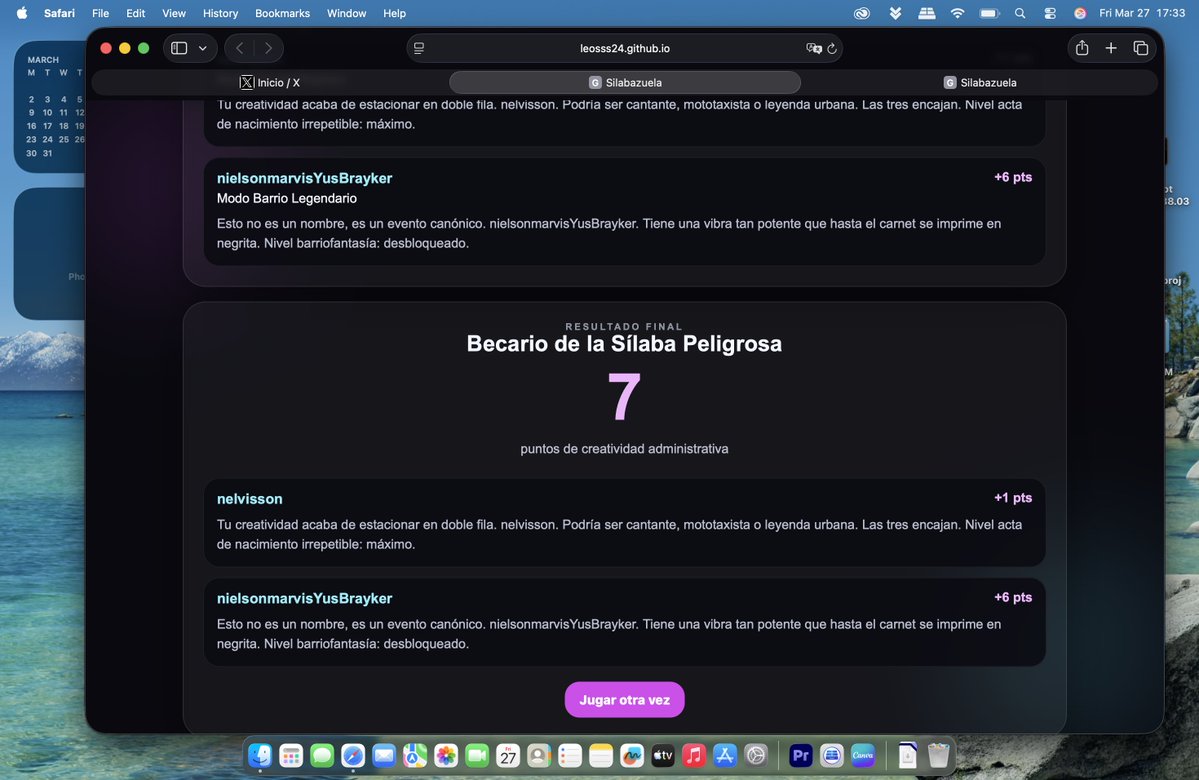This screenshot has height=780, width=1199.
Task: Open Music in the Dock
Action: 694,756
